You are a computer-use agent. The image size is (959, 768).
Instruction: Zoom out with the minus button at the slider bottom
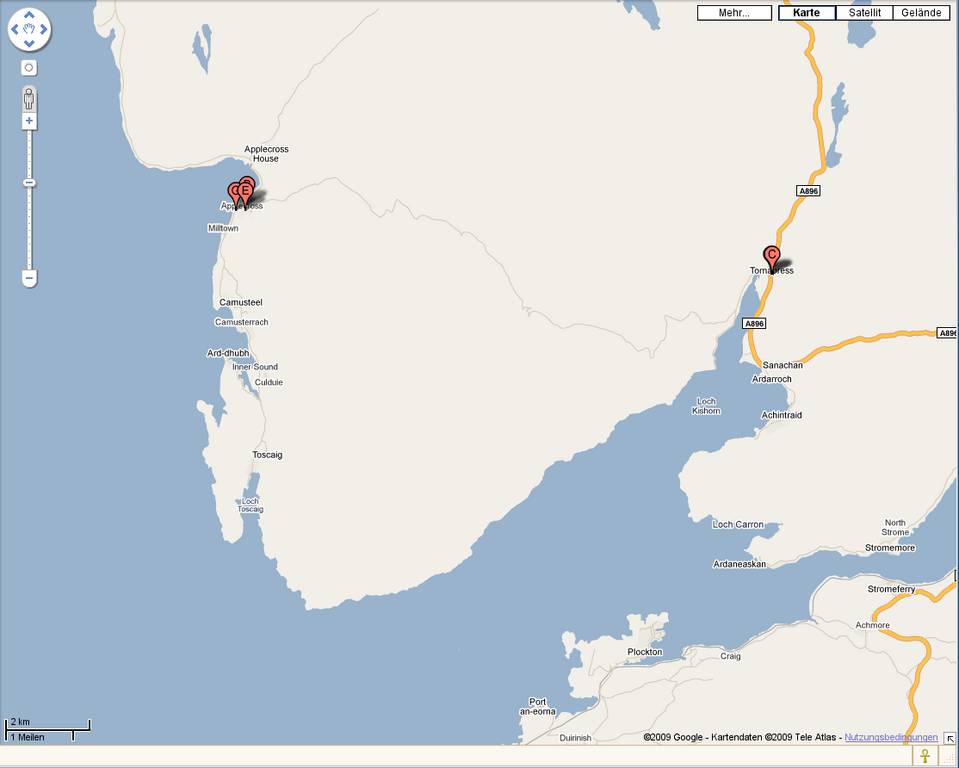coord(29,278)
